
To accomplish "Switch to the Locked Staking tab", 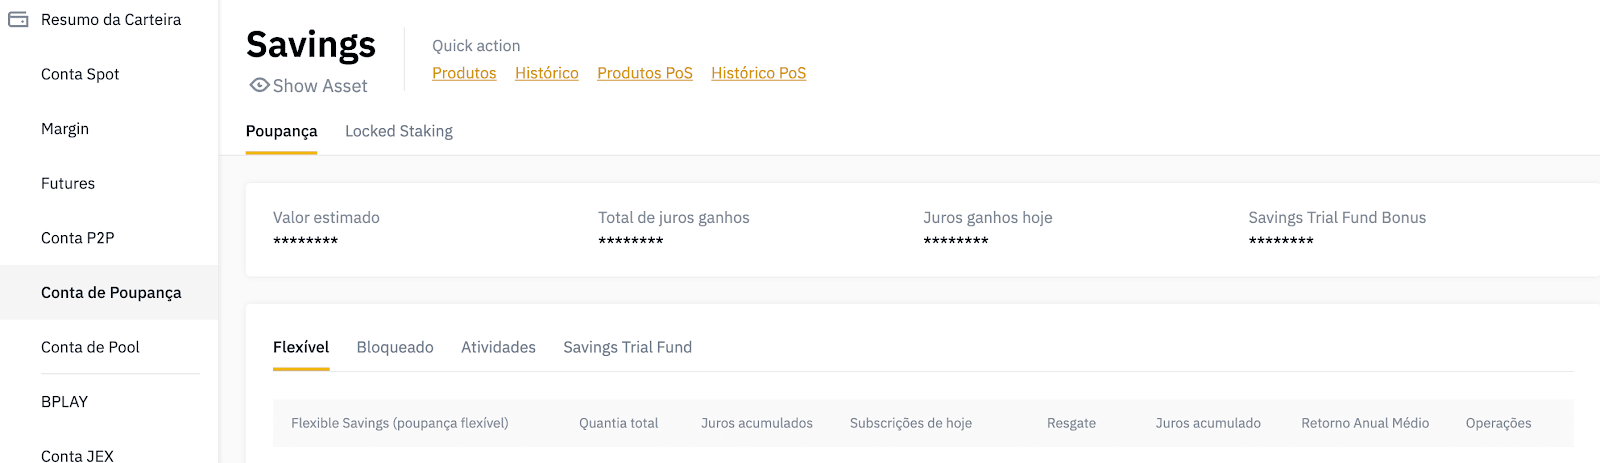I will coord(399,131).
